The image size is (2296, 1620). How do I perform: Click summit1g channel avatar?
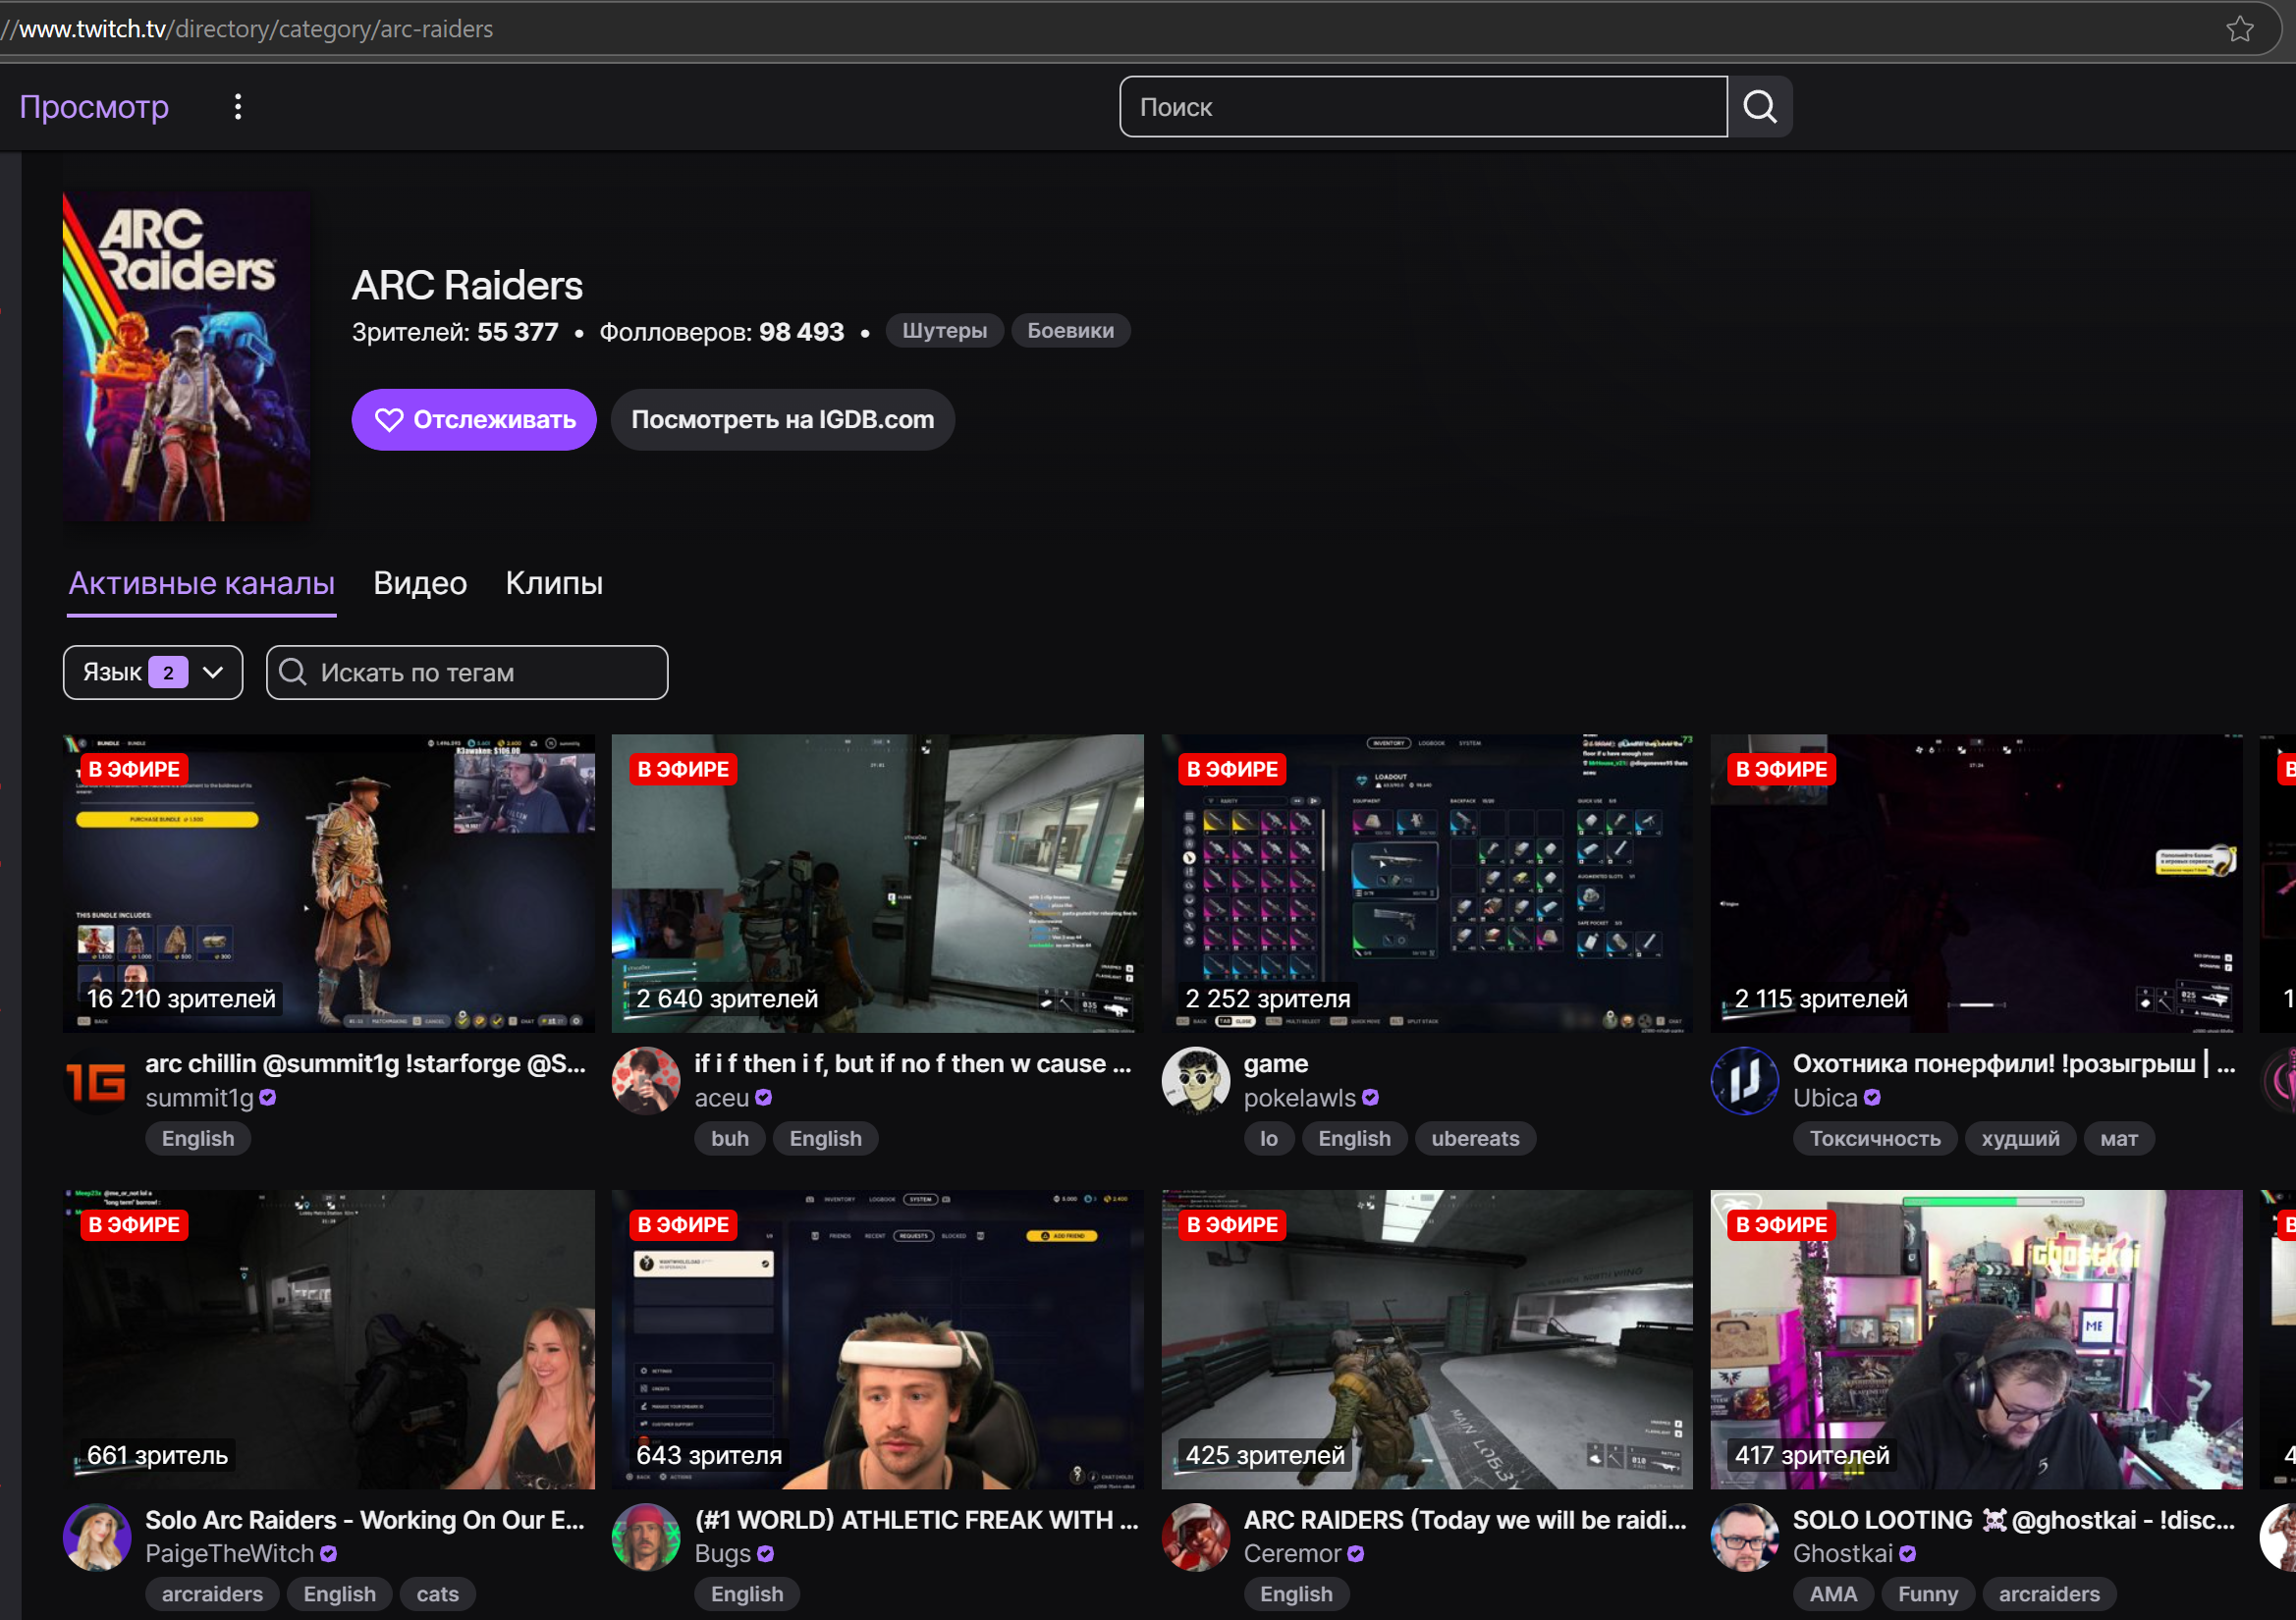pos(97,1081)
